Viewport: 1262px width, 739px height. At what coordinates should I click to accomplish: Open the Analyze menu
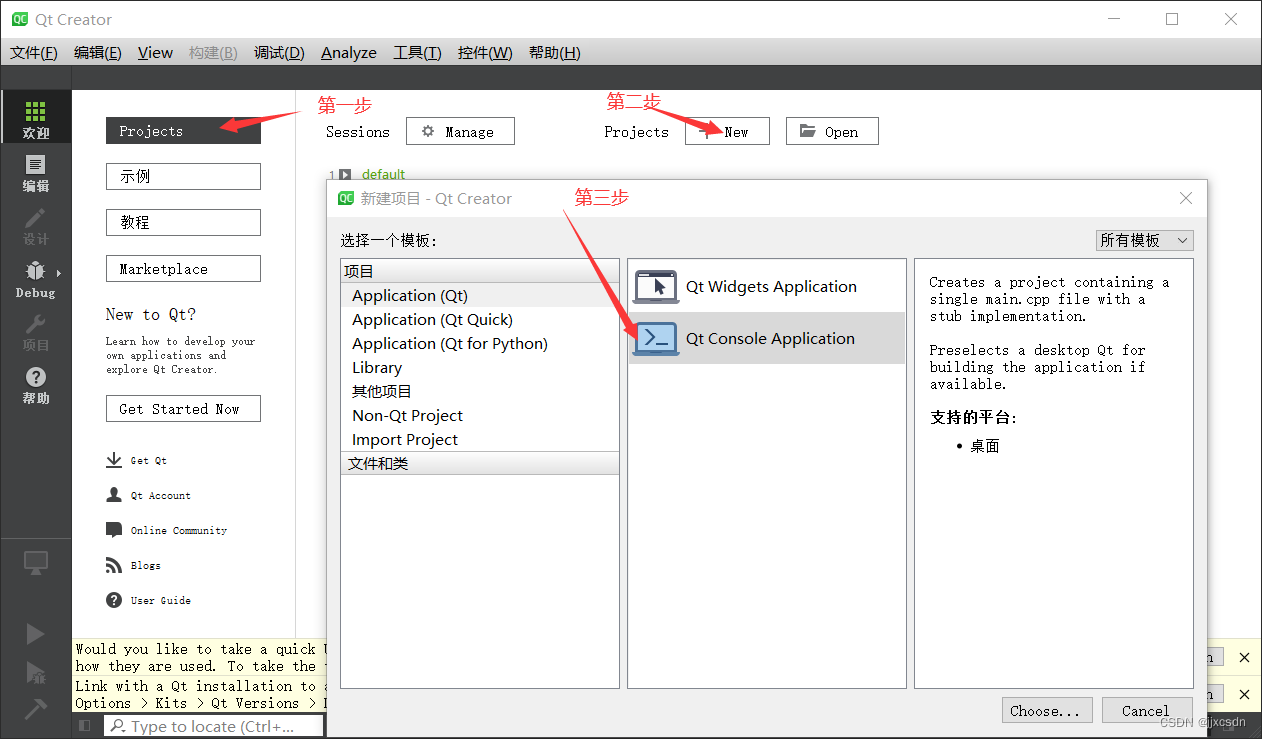pyautogui.click(x=349, y=52)
